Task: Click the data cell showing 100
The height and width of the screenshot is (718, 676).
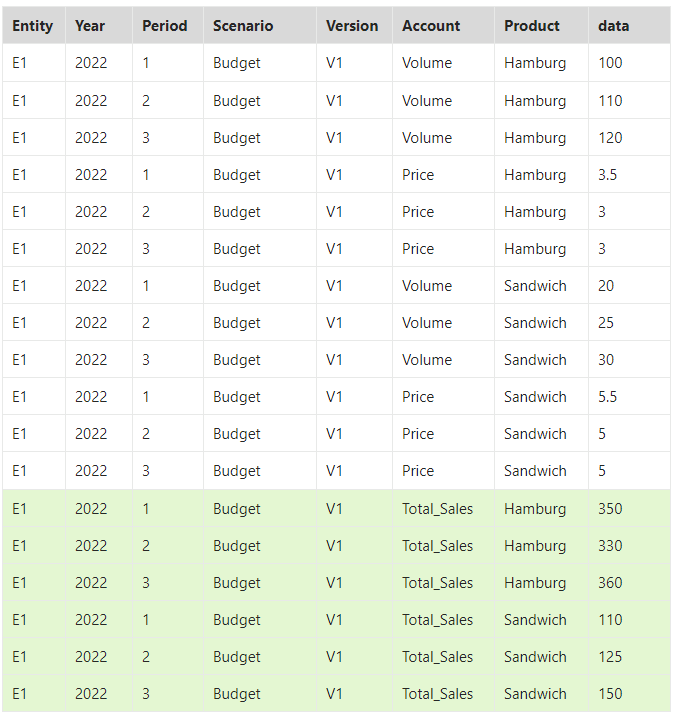Action: point(610,63)
